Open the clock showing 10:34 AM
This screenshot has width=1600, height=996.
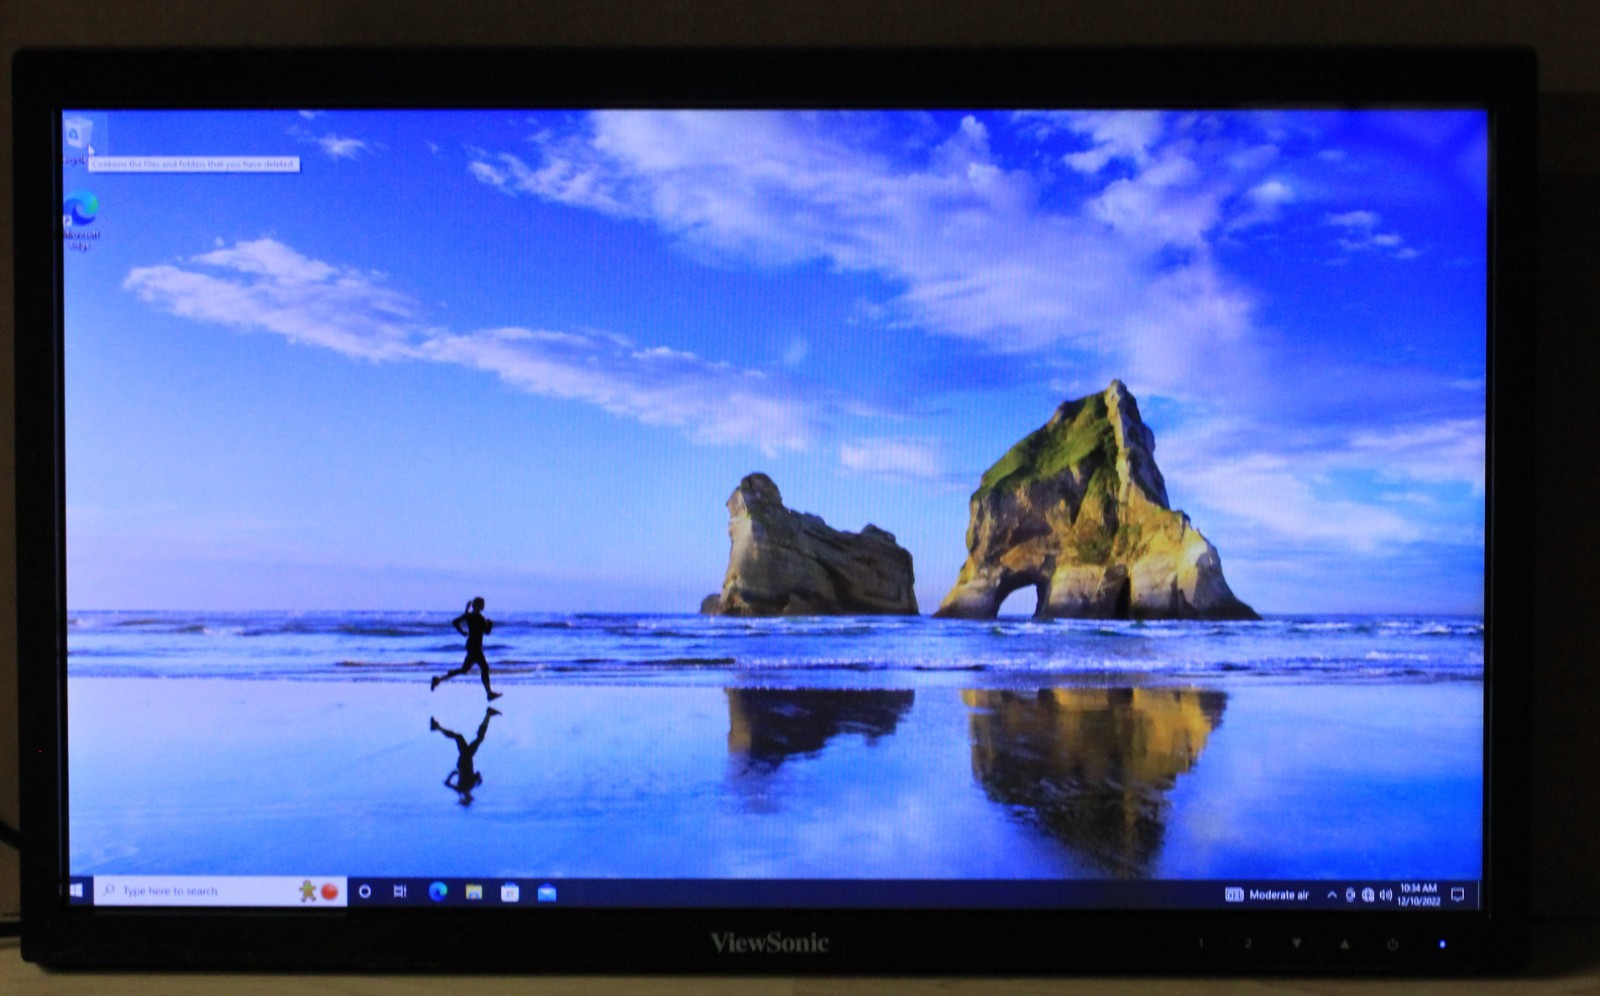point(1419,894)
